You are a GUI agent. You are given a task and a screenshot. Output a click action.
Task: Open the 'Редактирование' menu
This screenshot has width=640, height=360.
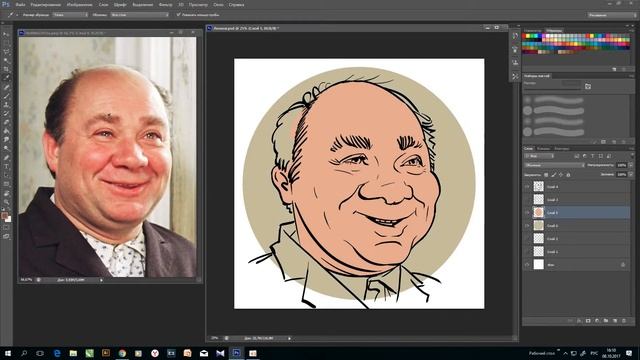[46, 5]
